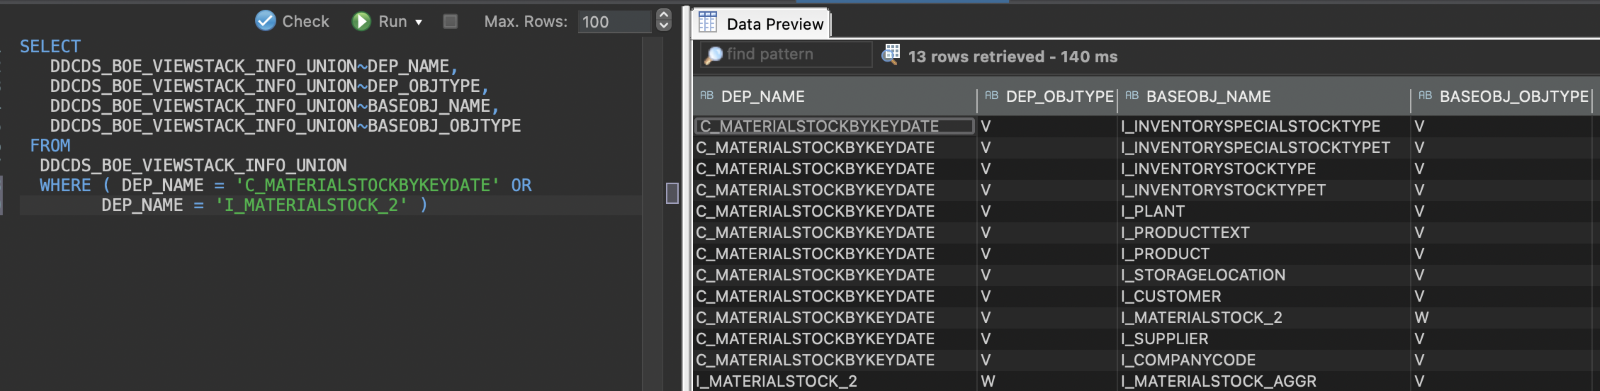Screen dimensions: 1600x391
Task: Sort by the DEP_OBJTYPE column header
Action: 1048,97
